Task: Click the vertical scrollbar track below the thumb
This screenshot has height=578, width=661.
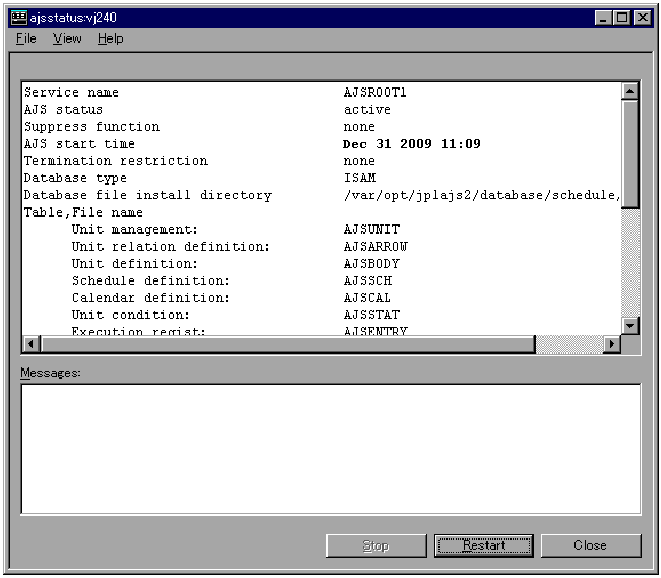Action: pyautogui.click(x=630, y=262)
